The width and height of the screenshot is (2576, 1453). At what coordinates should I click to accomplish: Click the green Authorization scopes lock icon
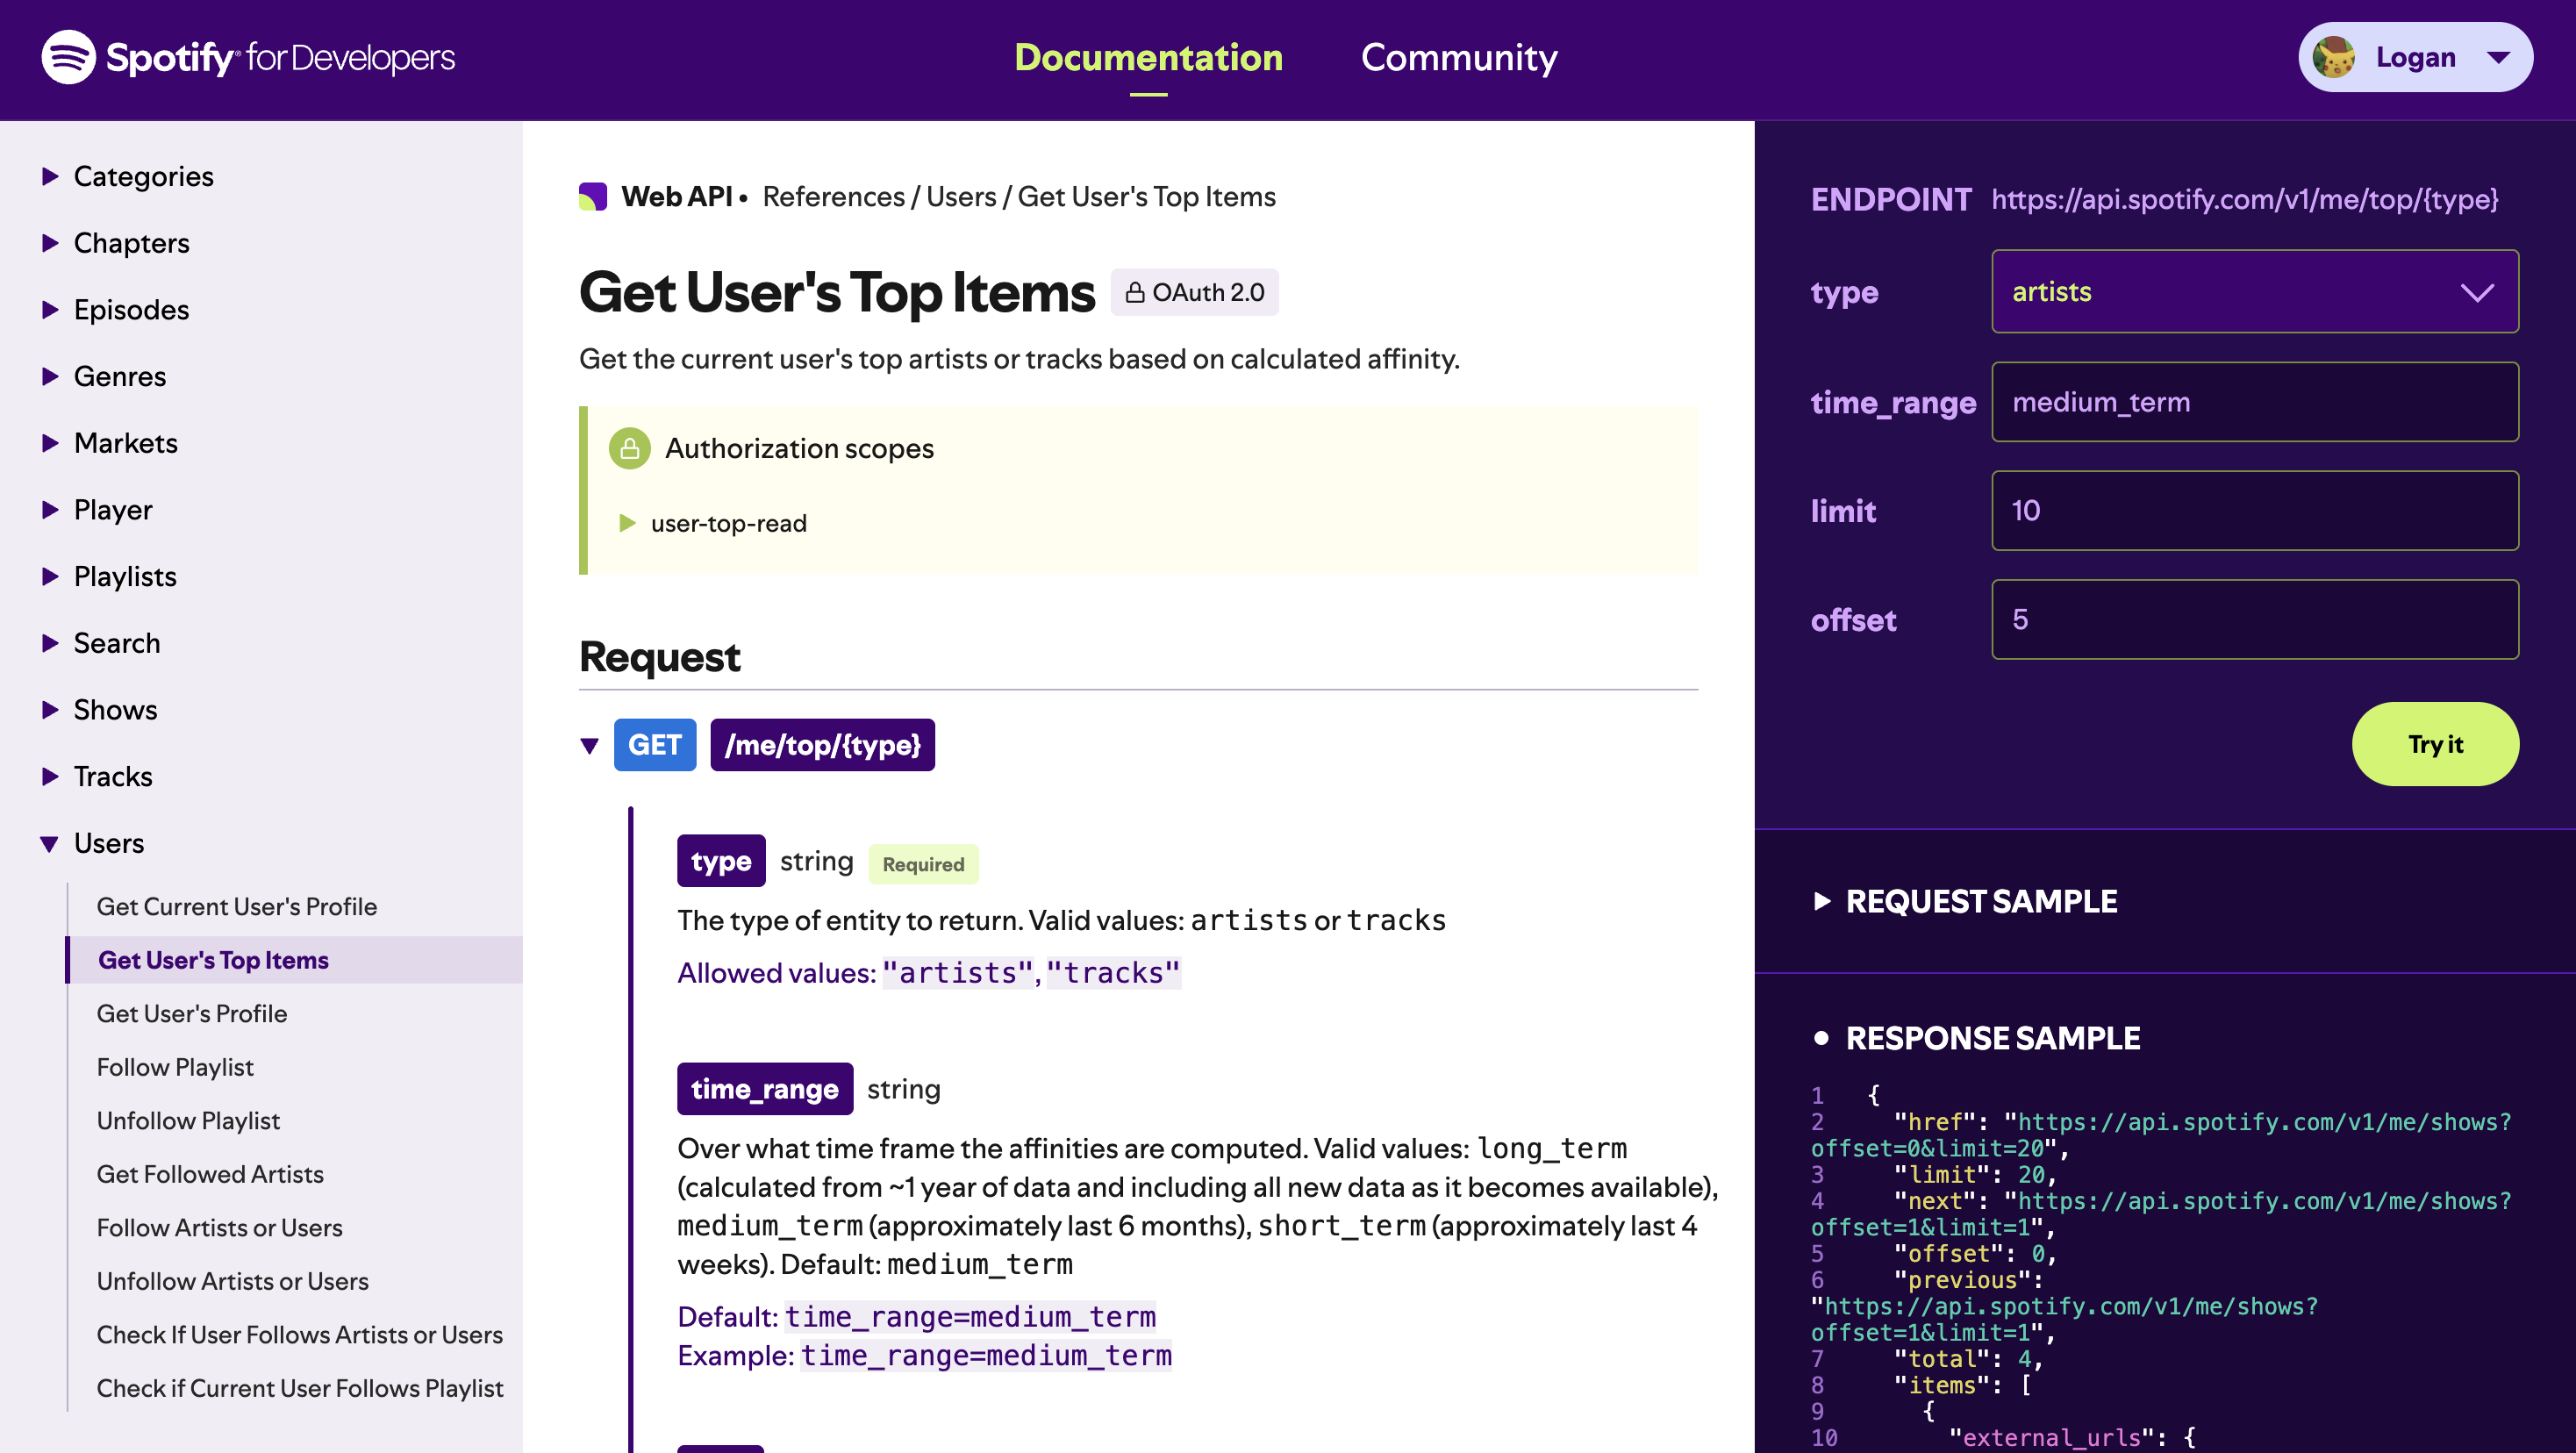tap(629, 448)
